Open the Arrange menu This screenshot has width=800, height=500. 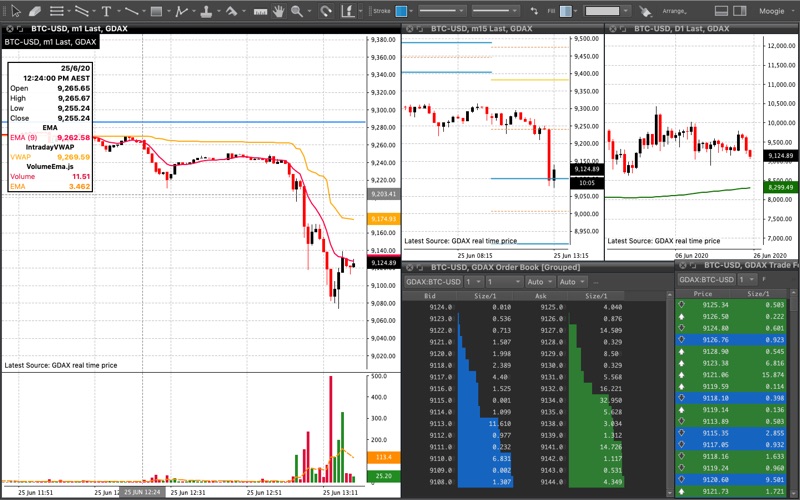tap(674, 11)
